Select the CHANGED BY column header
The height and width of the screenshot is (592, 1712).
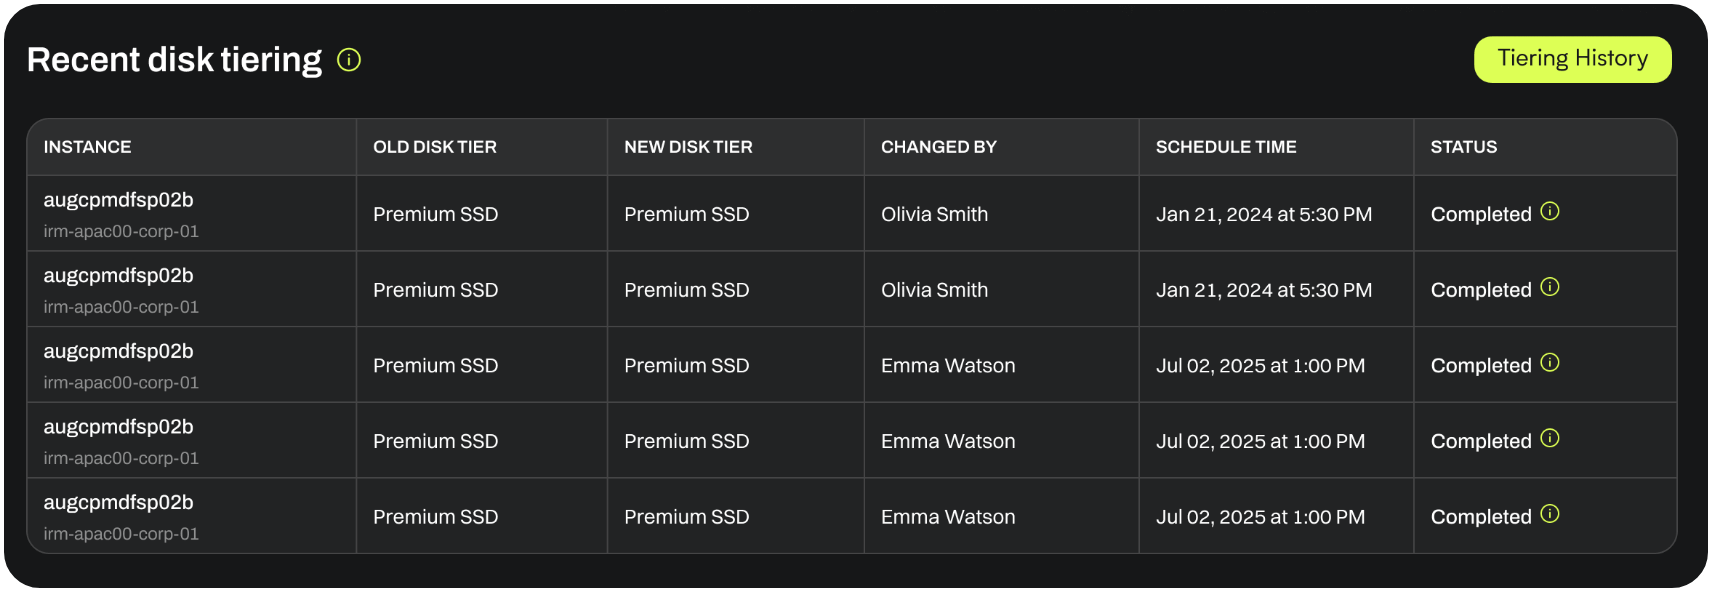[x=939, y=147]
